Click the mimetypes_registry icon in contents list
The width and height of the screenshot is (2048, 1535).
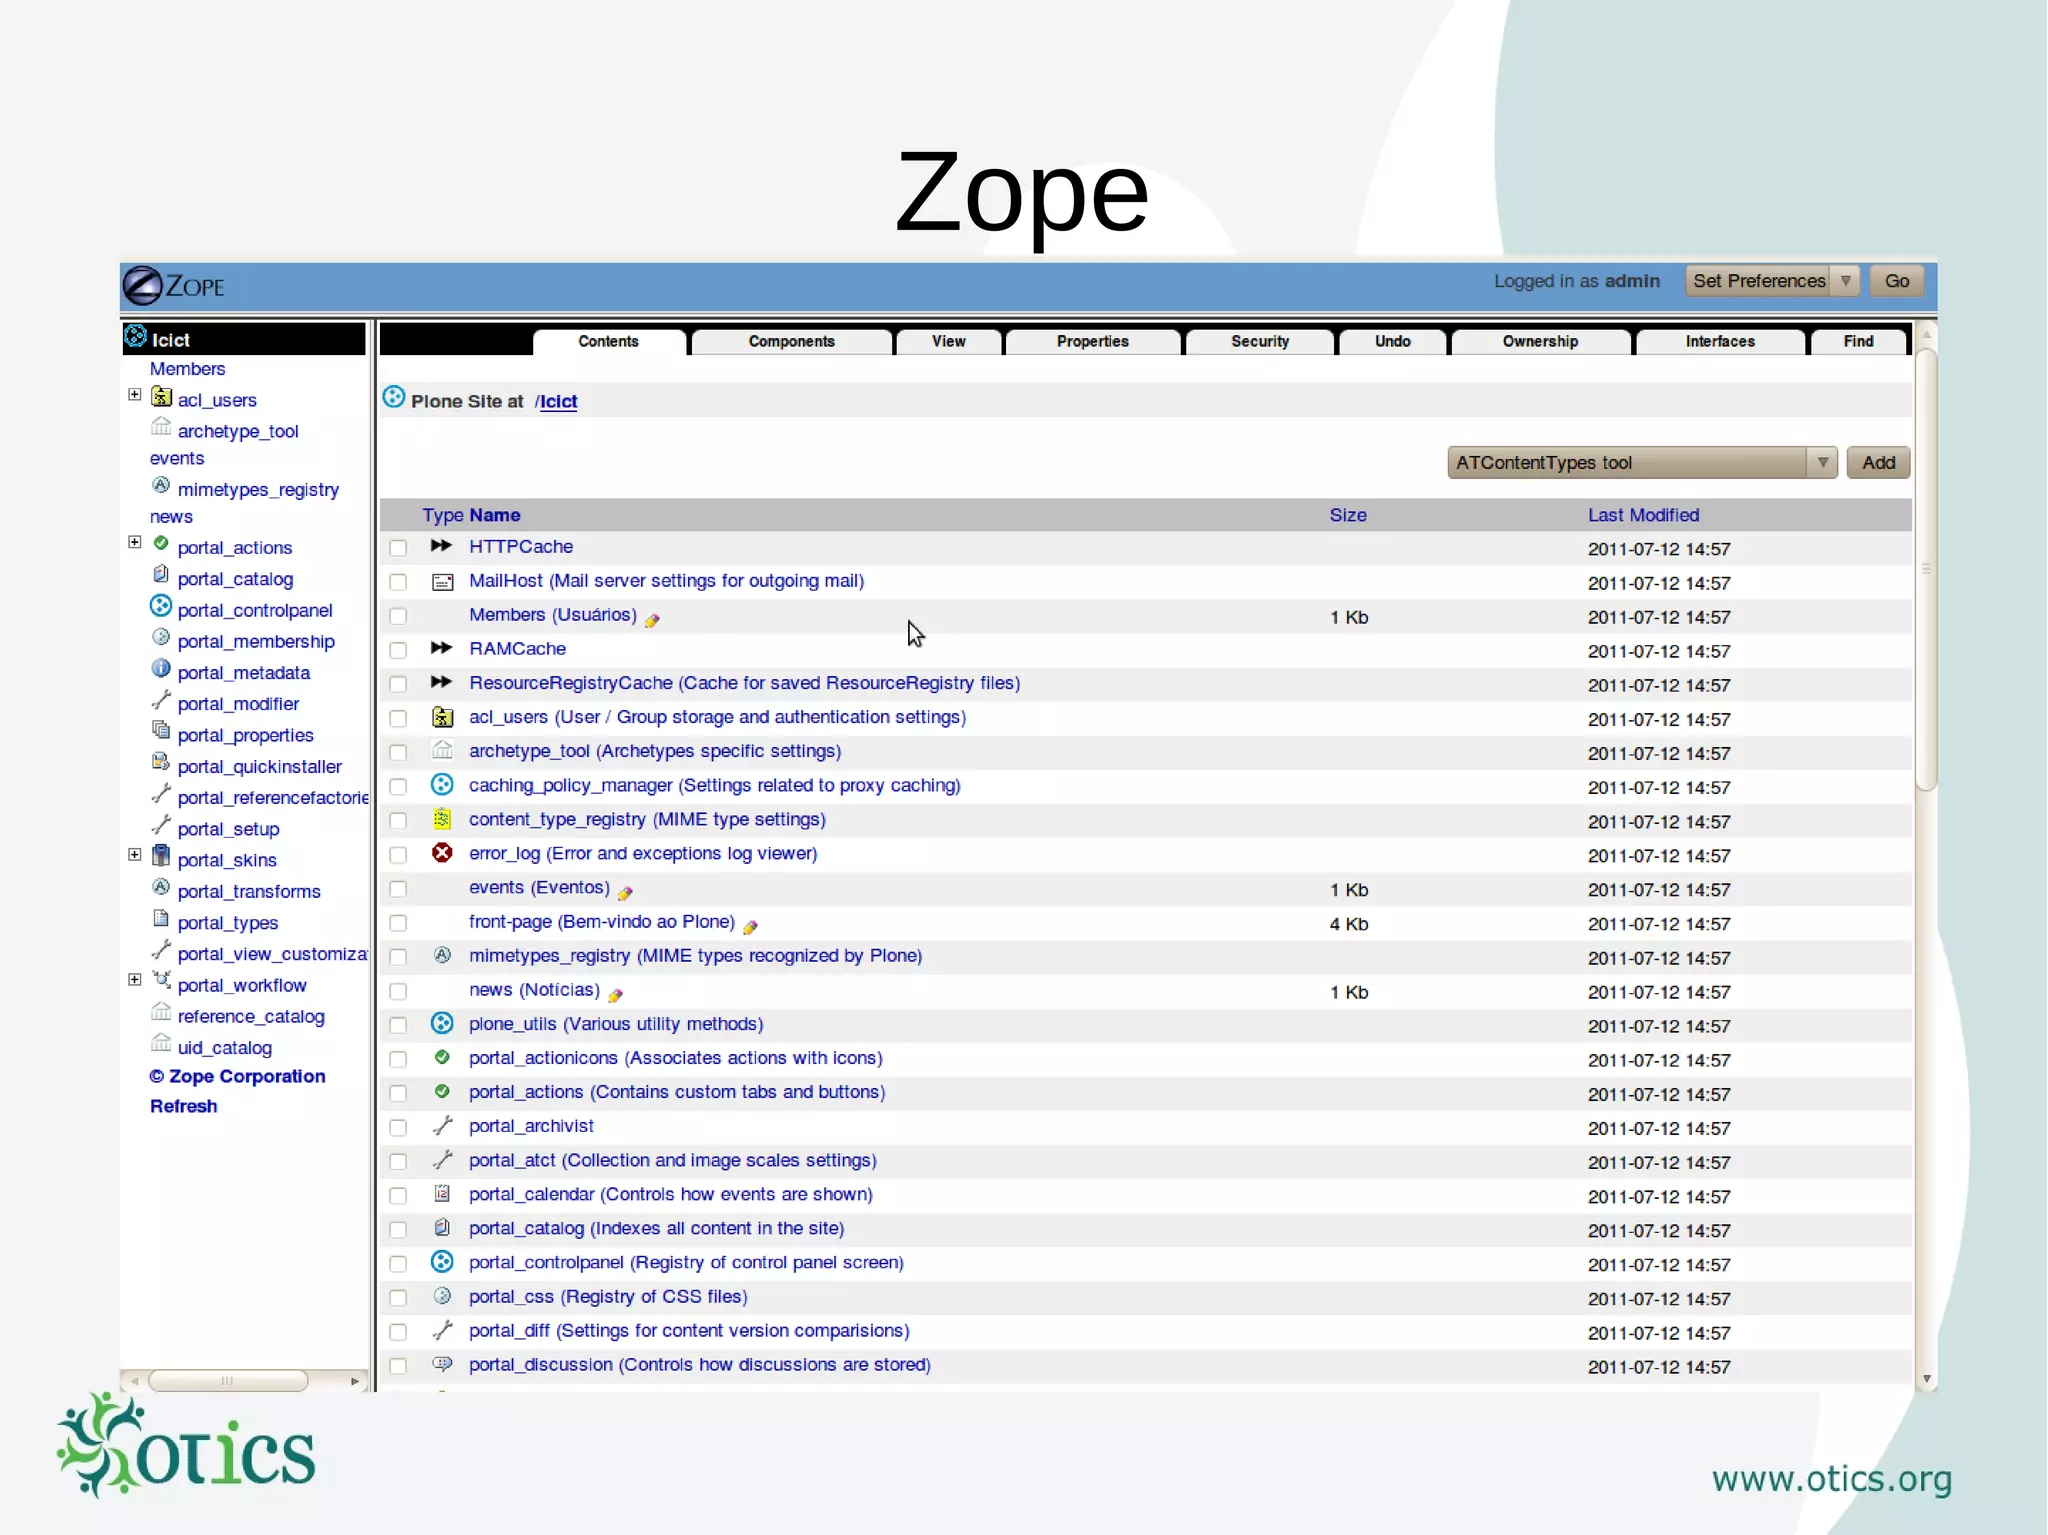click(442, 956)
